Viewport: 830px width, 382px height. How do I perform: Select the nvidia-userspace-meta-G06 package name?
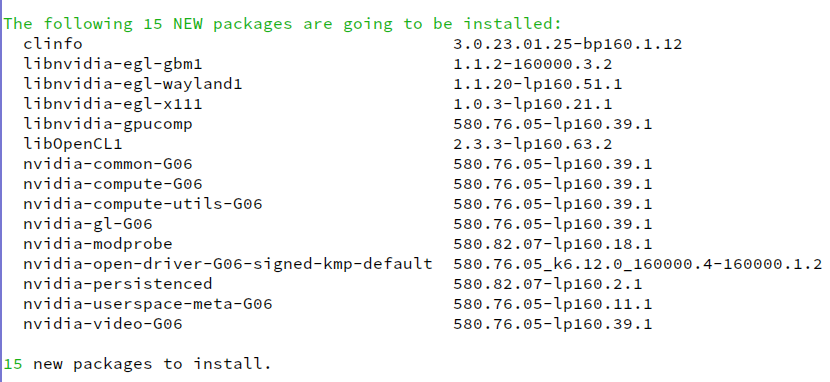[x=148, y=304]
